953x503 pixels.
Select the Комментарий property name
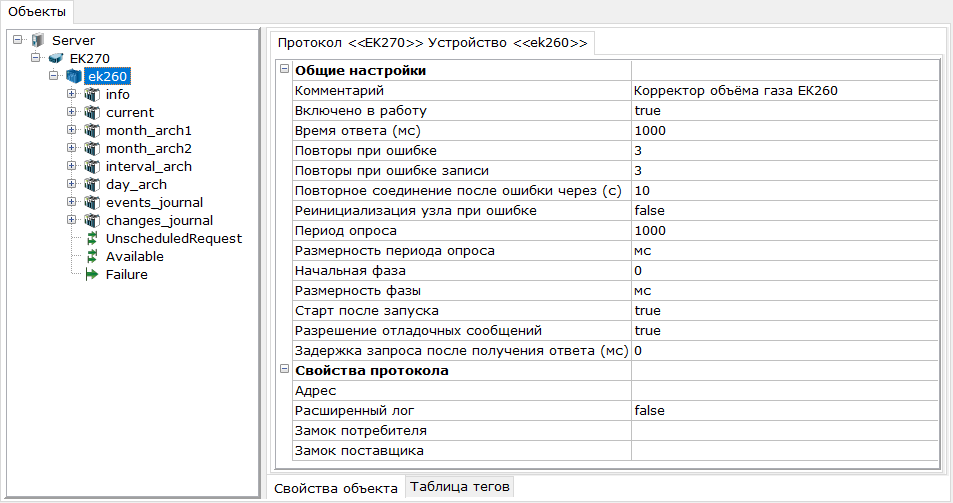(x=339, y=91)
